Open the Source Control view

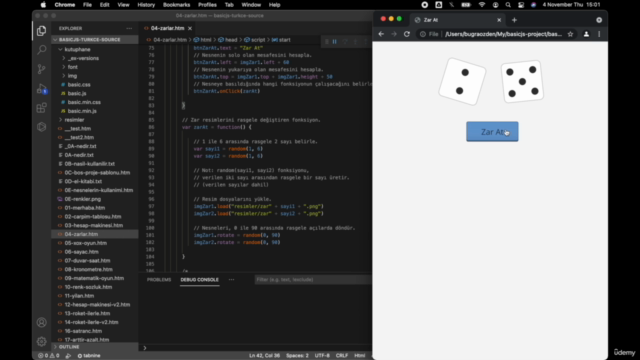tap(41, 69)
